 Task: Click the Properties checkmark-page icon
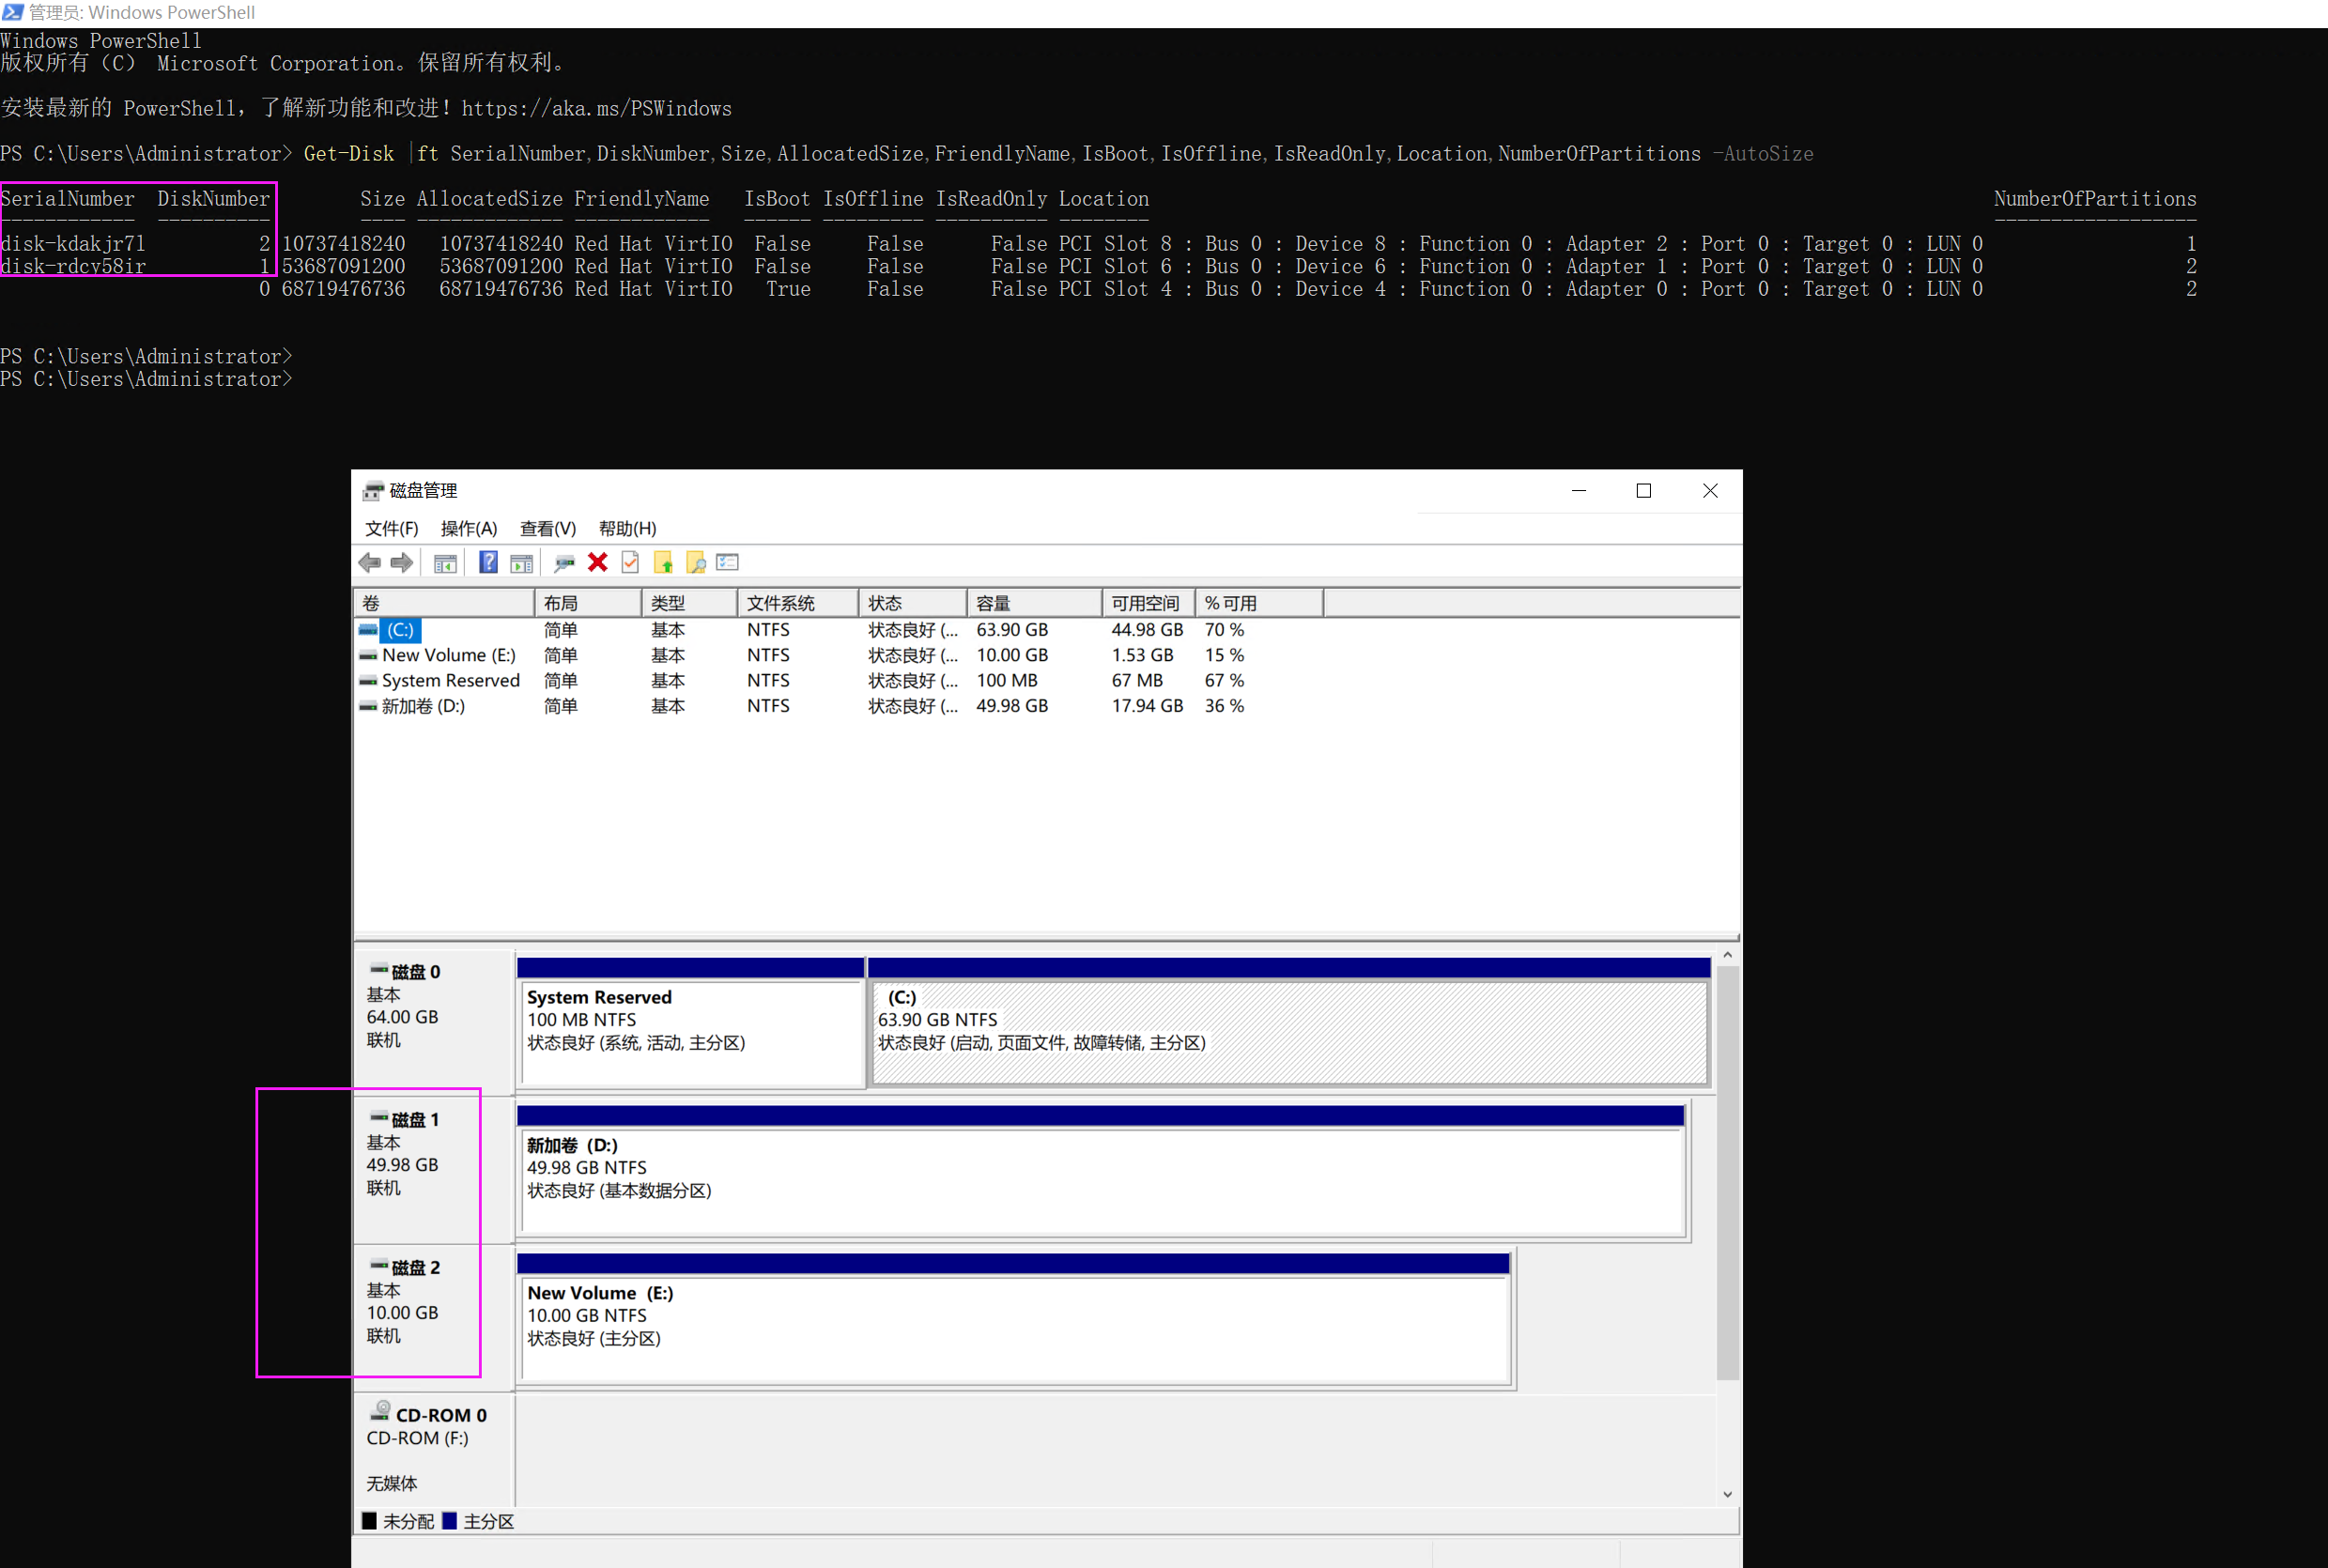630,563
